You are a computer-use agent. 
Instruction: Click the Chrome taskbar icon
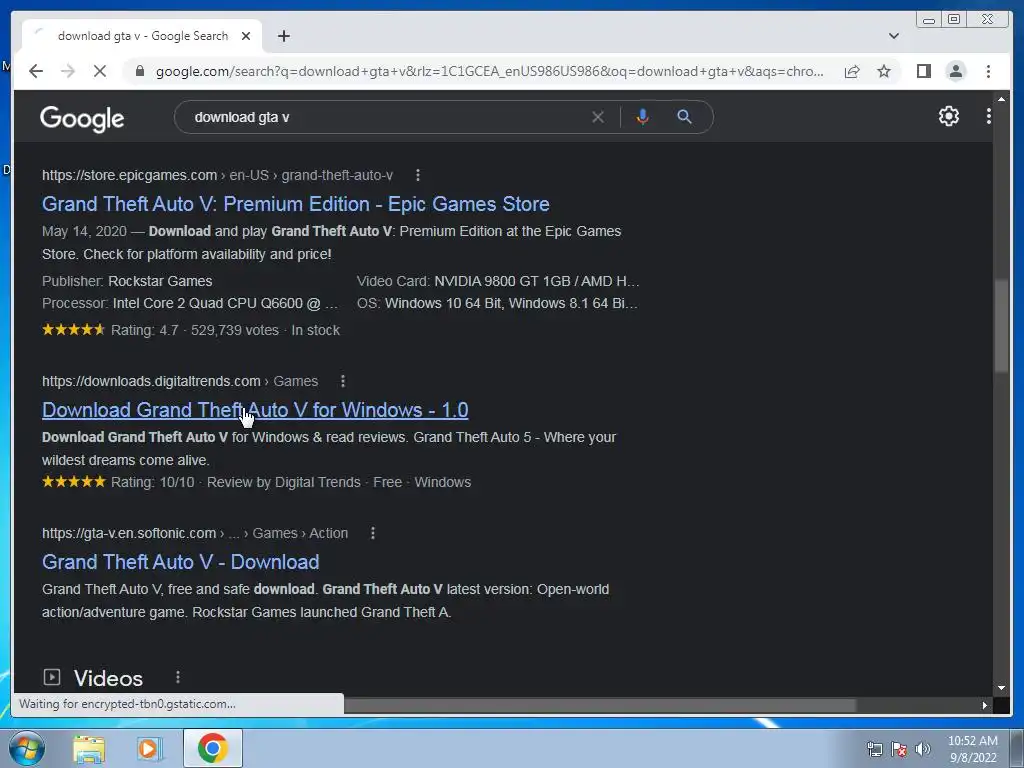coord(212,748)
